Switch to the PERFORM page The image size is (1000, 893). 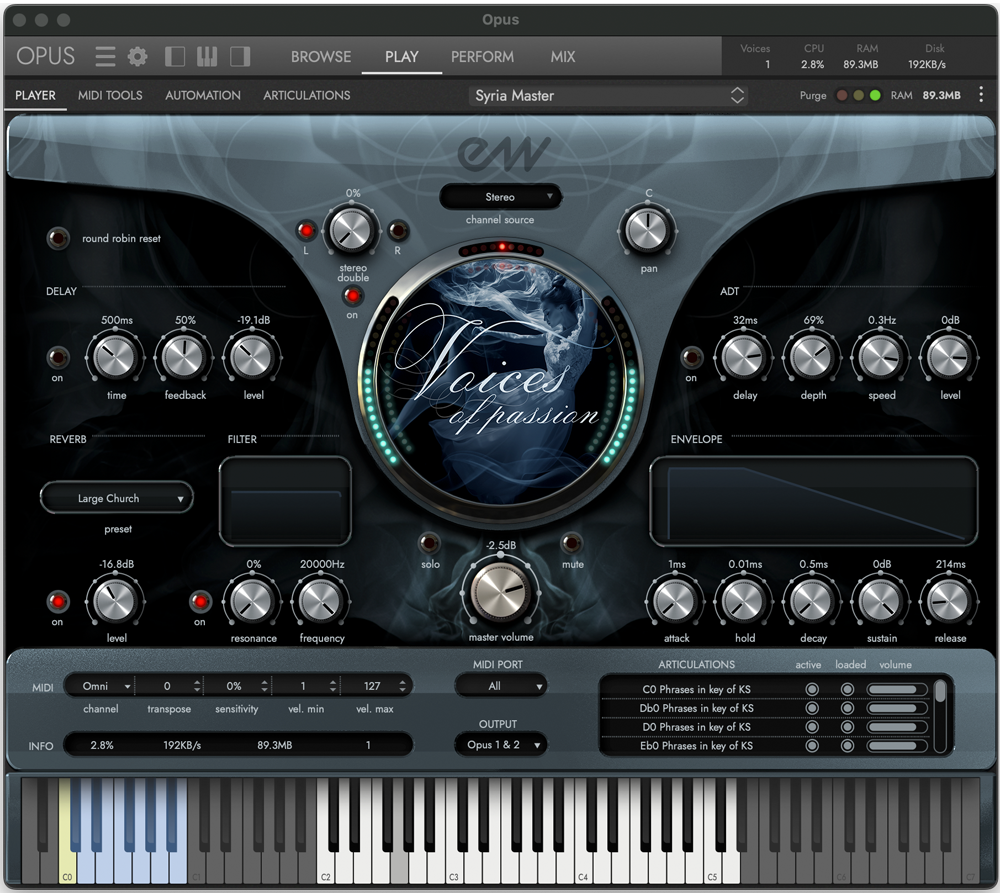tap(482, 57)
